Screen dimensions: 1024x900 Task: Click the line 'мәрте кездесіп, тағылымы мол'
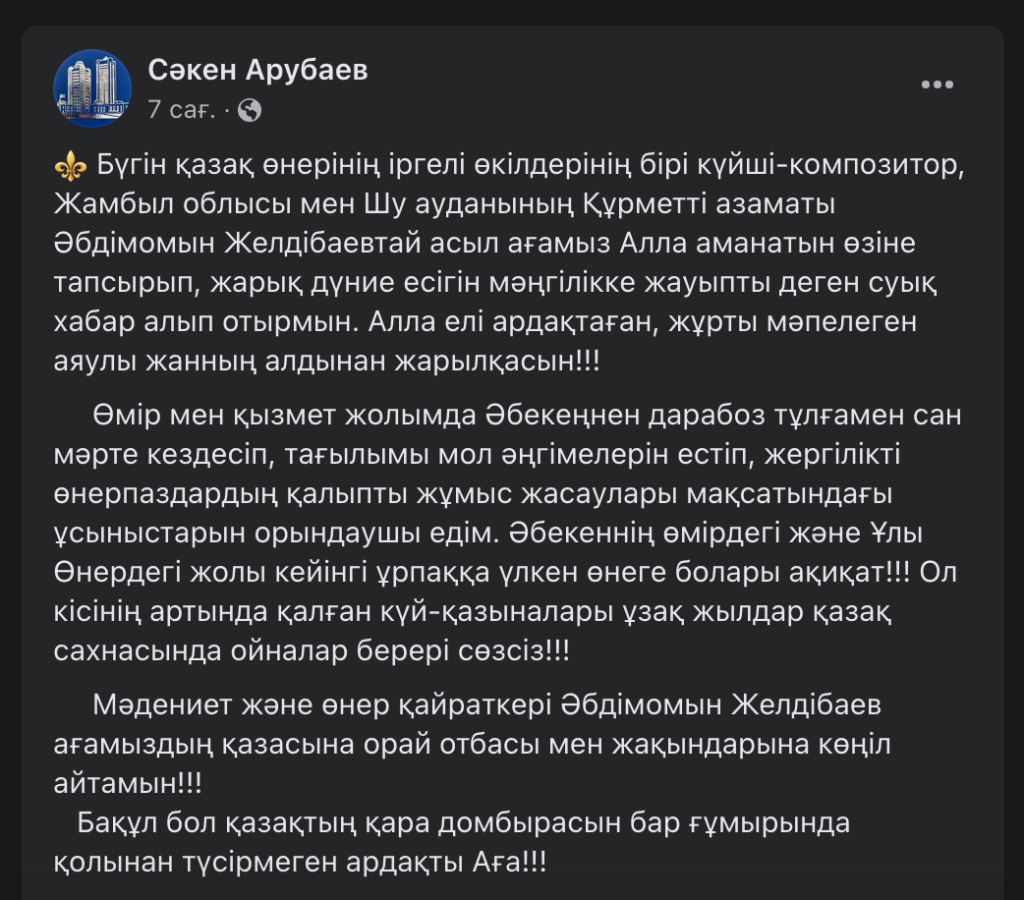[x=477, y=455]
